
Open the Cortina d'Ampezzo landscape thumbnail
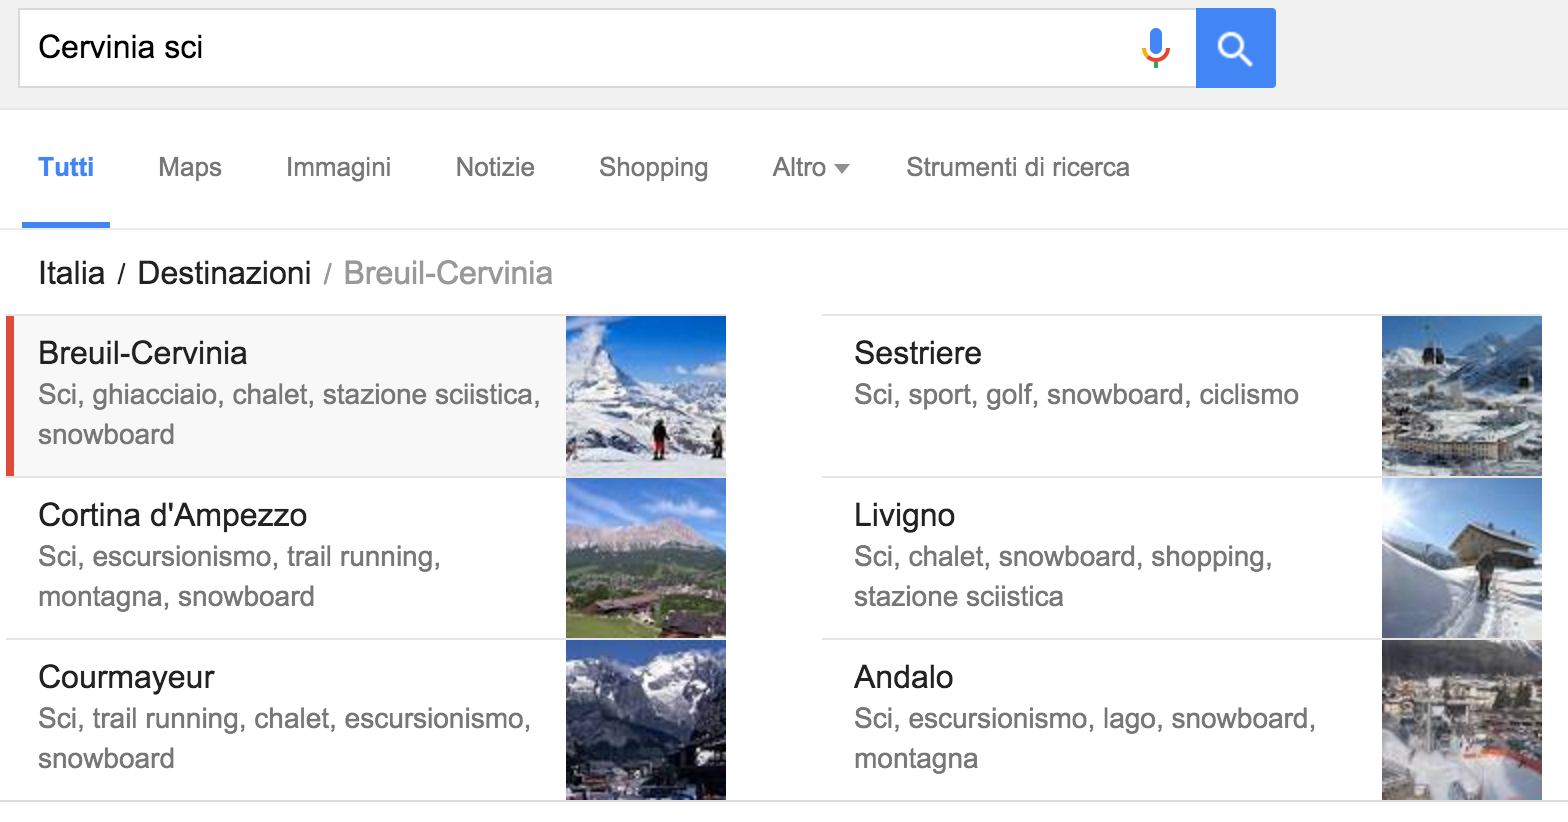646,558
